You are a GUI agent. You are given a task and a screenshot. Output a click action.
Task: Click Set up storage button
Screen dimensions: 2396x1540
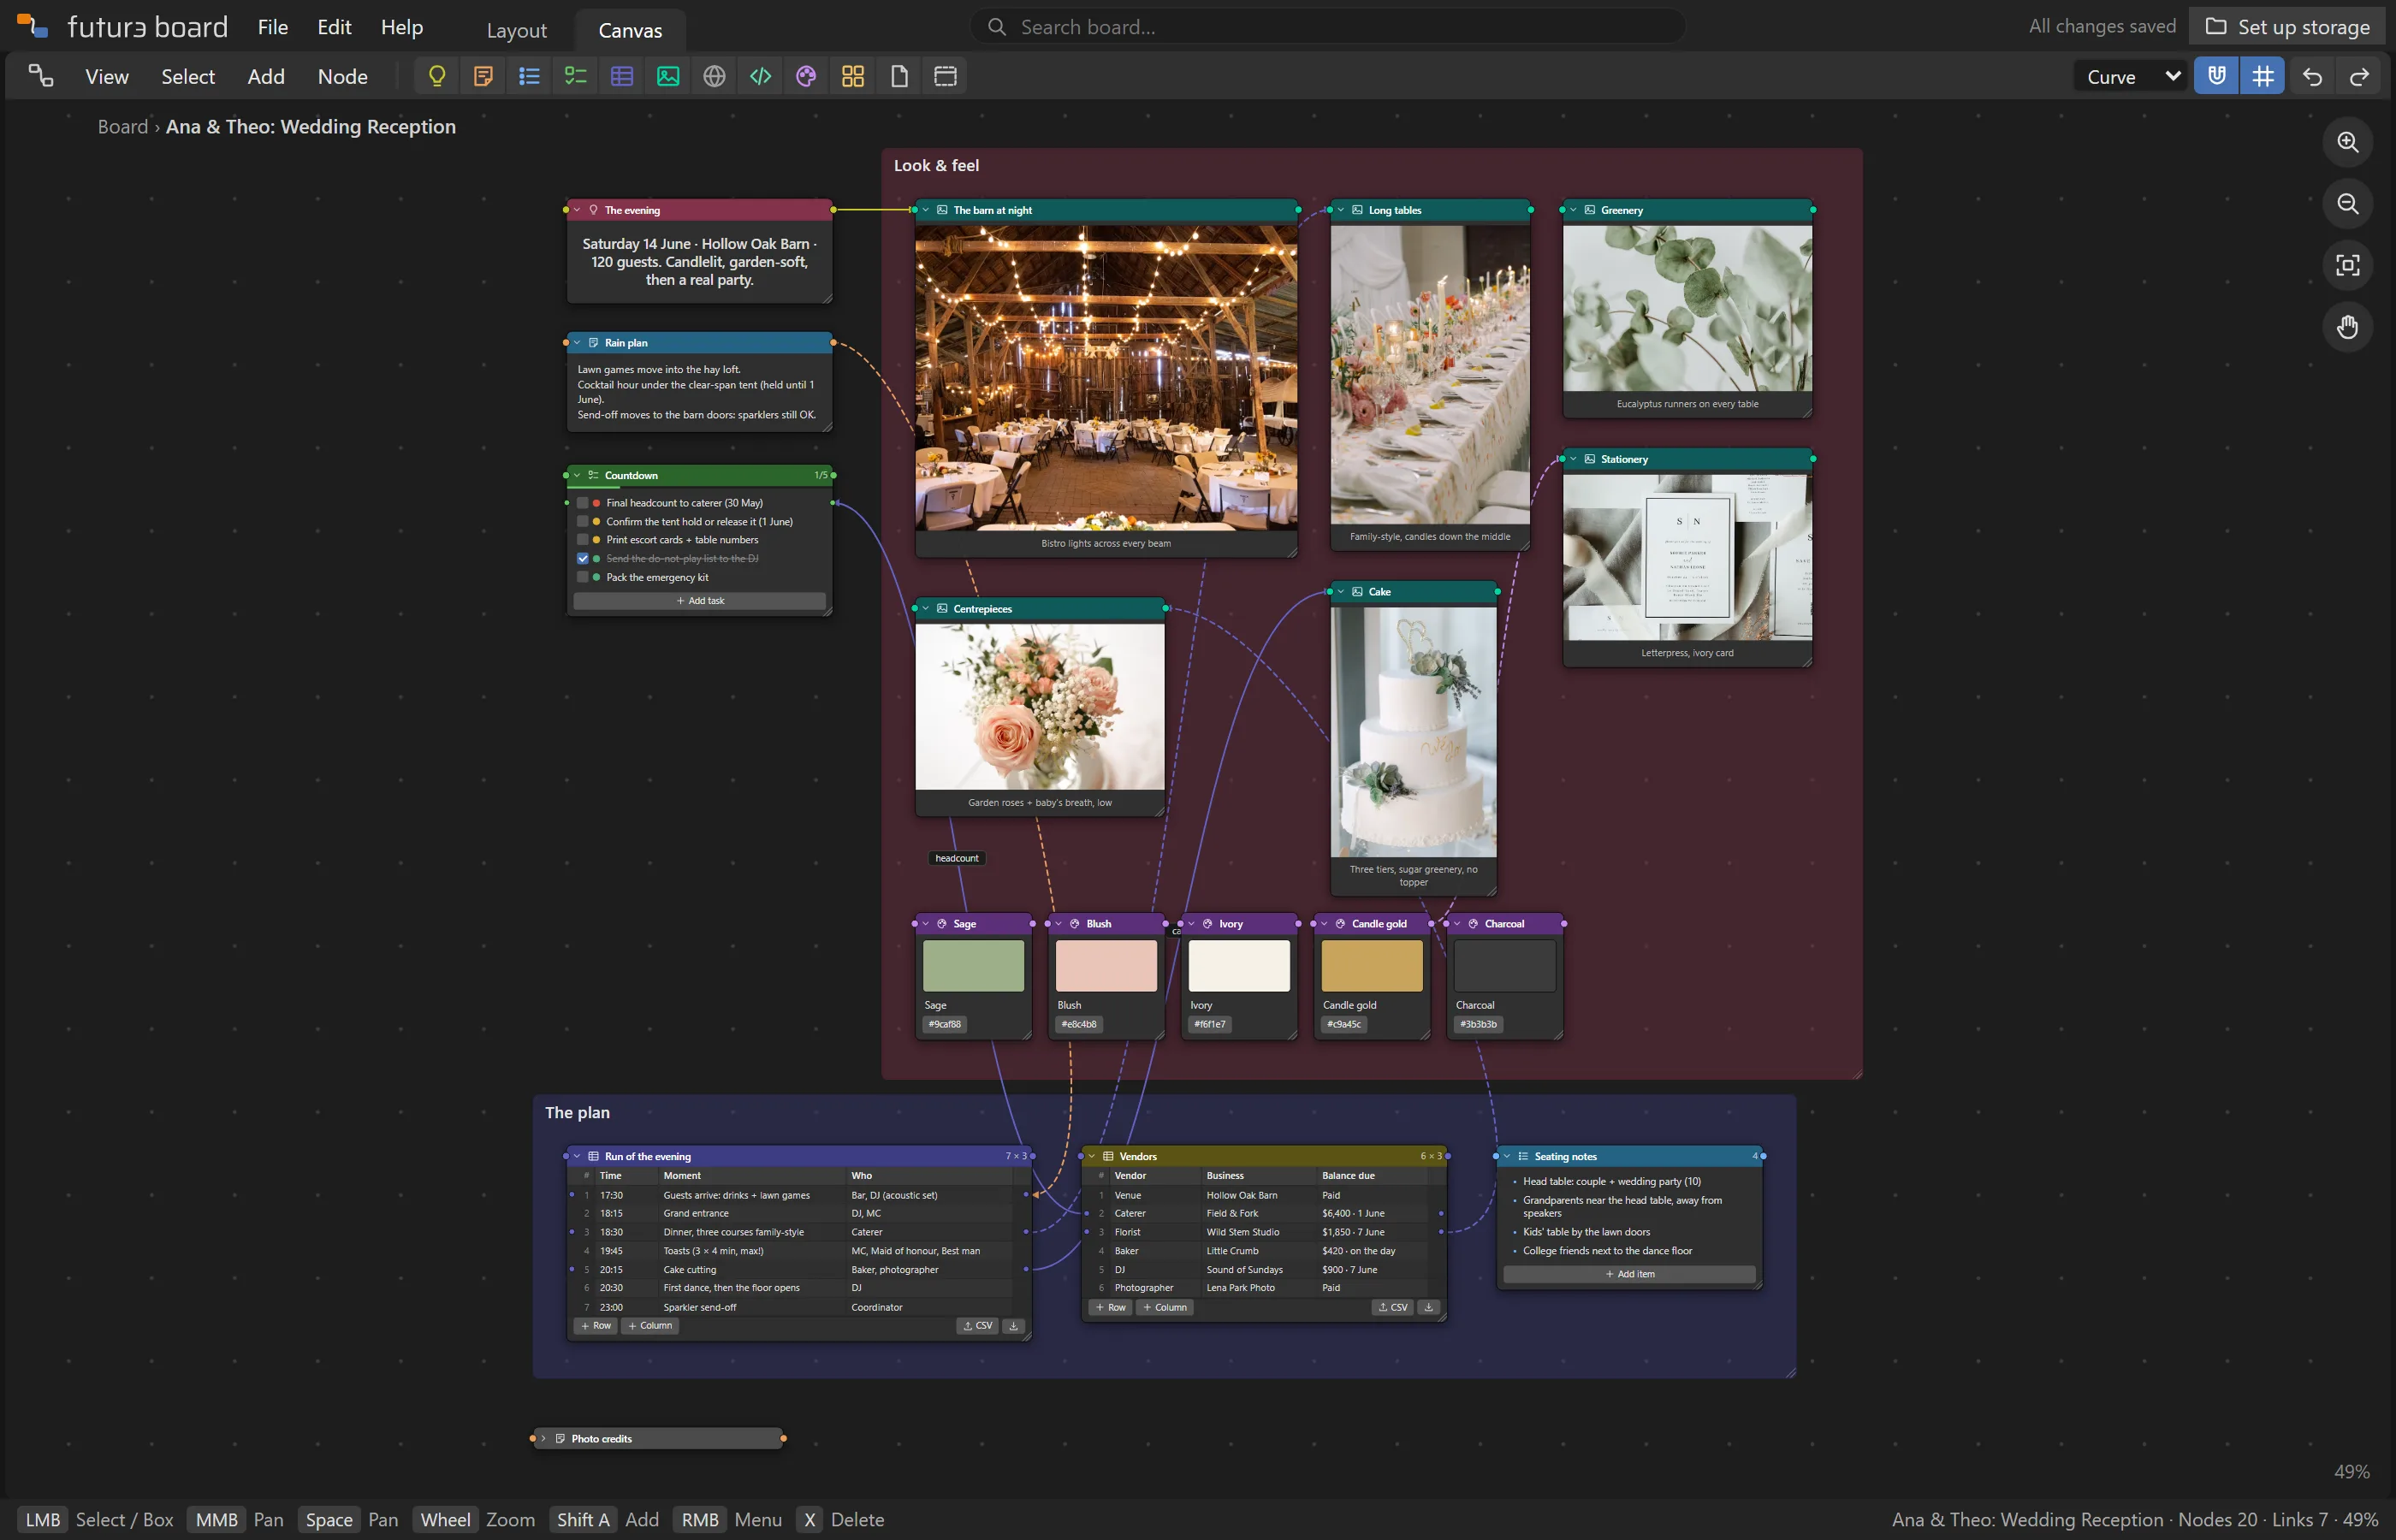point(2288,27)
